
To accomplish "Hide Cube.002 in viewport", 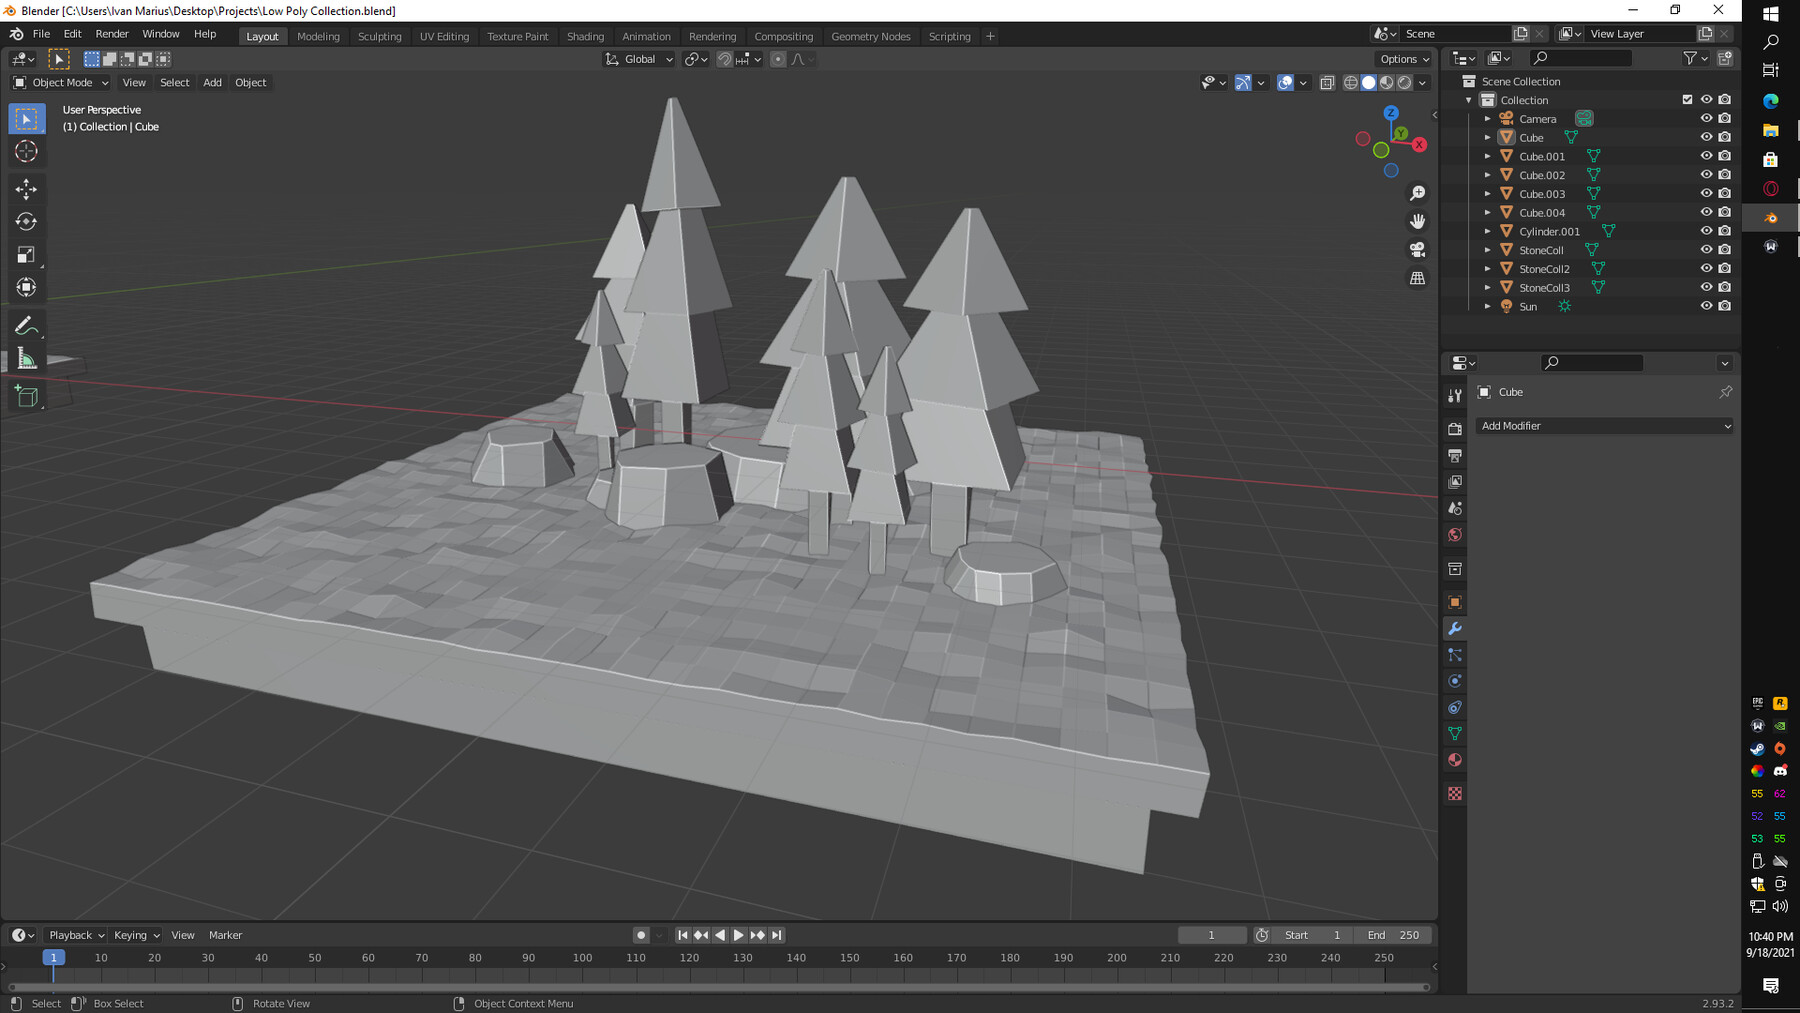I will (1706, 175).
